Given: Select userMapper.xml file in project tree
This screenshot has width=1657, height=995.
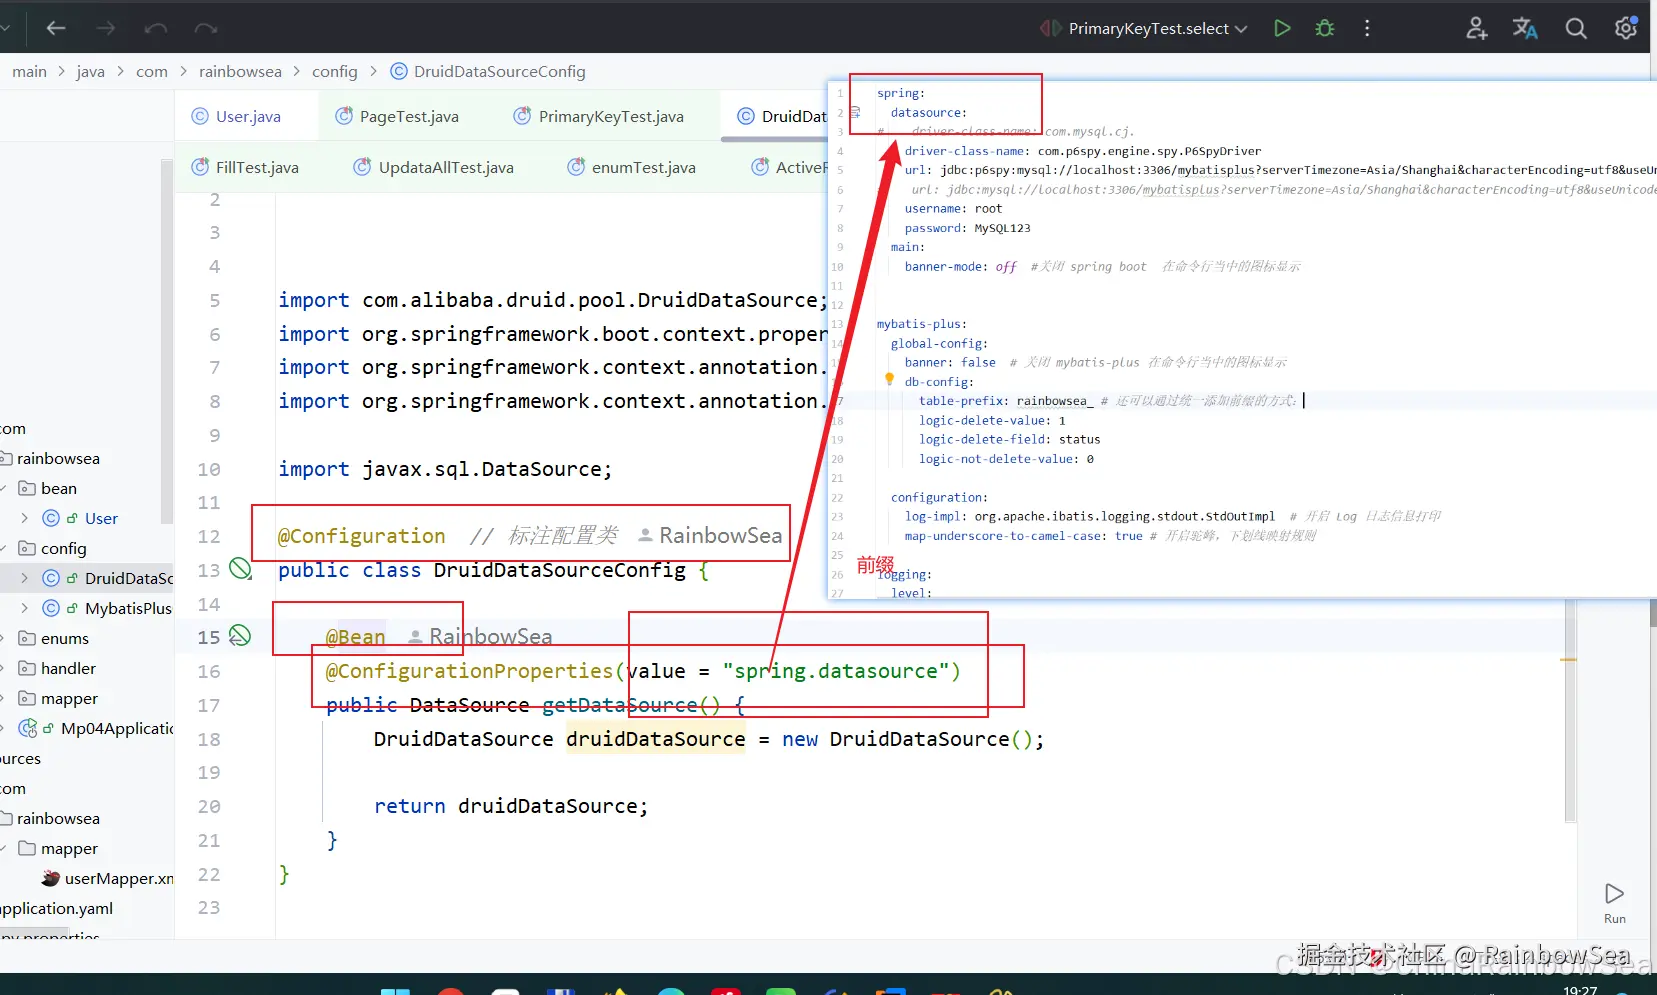Looking at the screenshot, I should (x=119, y=878).
